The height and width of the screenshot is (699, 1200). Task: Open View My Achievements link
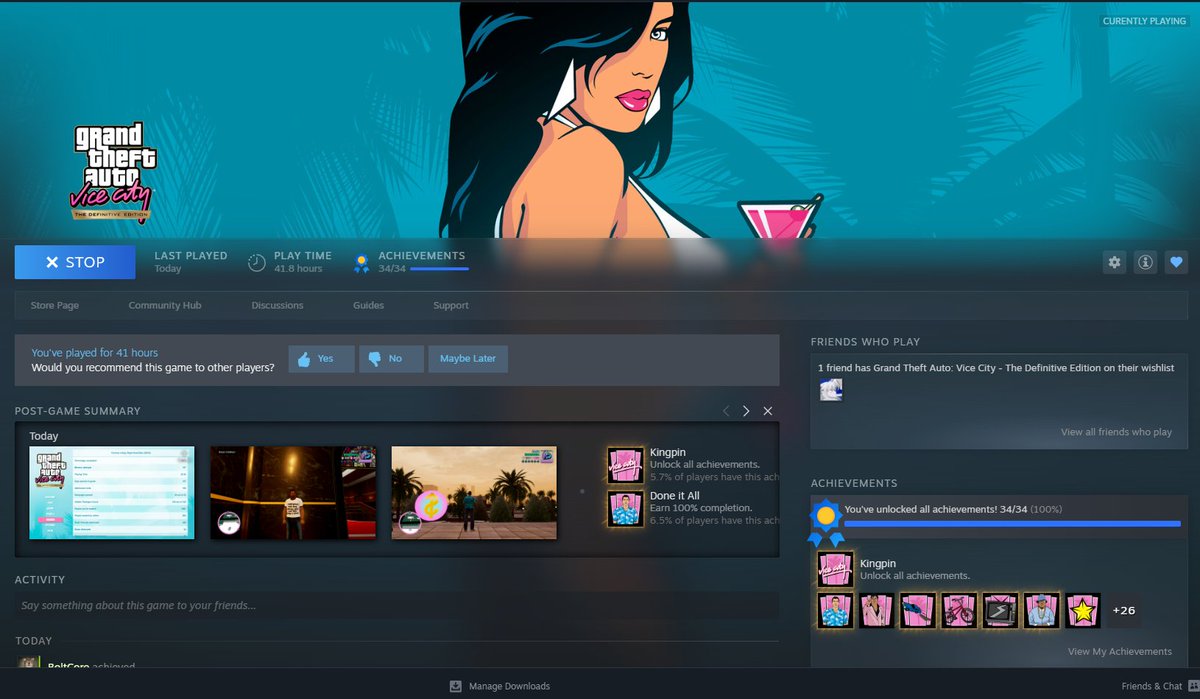(x=1119, y=651)
